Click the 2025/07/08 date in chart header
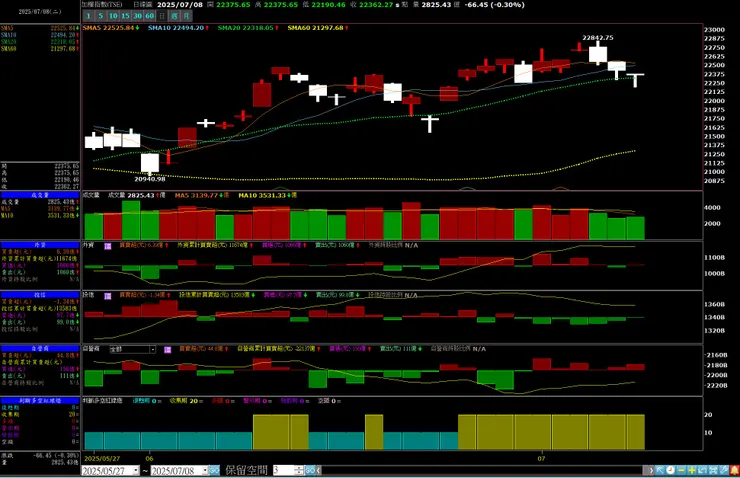Viewport: 740px width, 478px height. (180, 5)
